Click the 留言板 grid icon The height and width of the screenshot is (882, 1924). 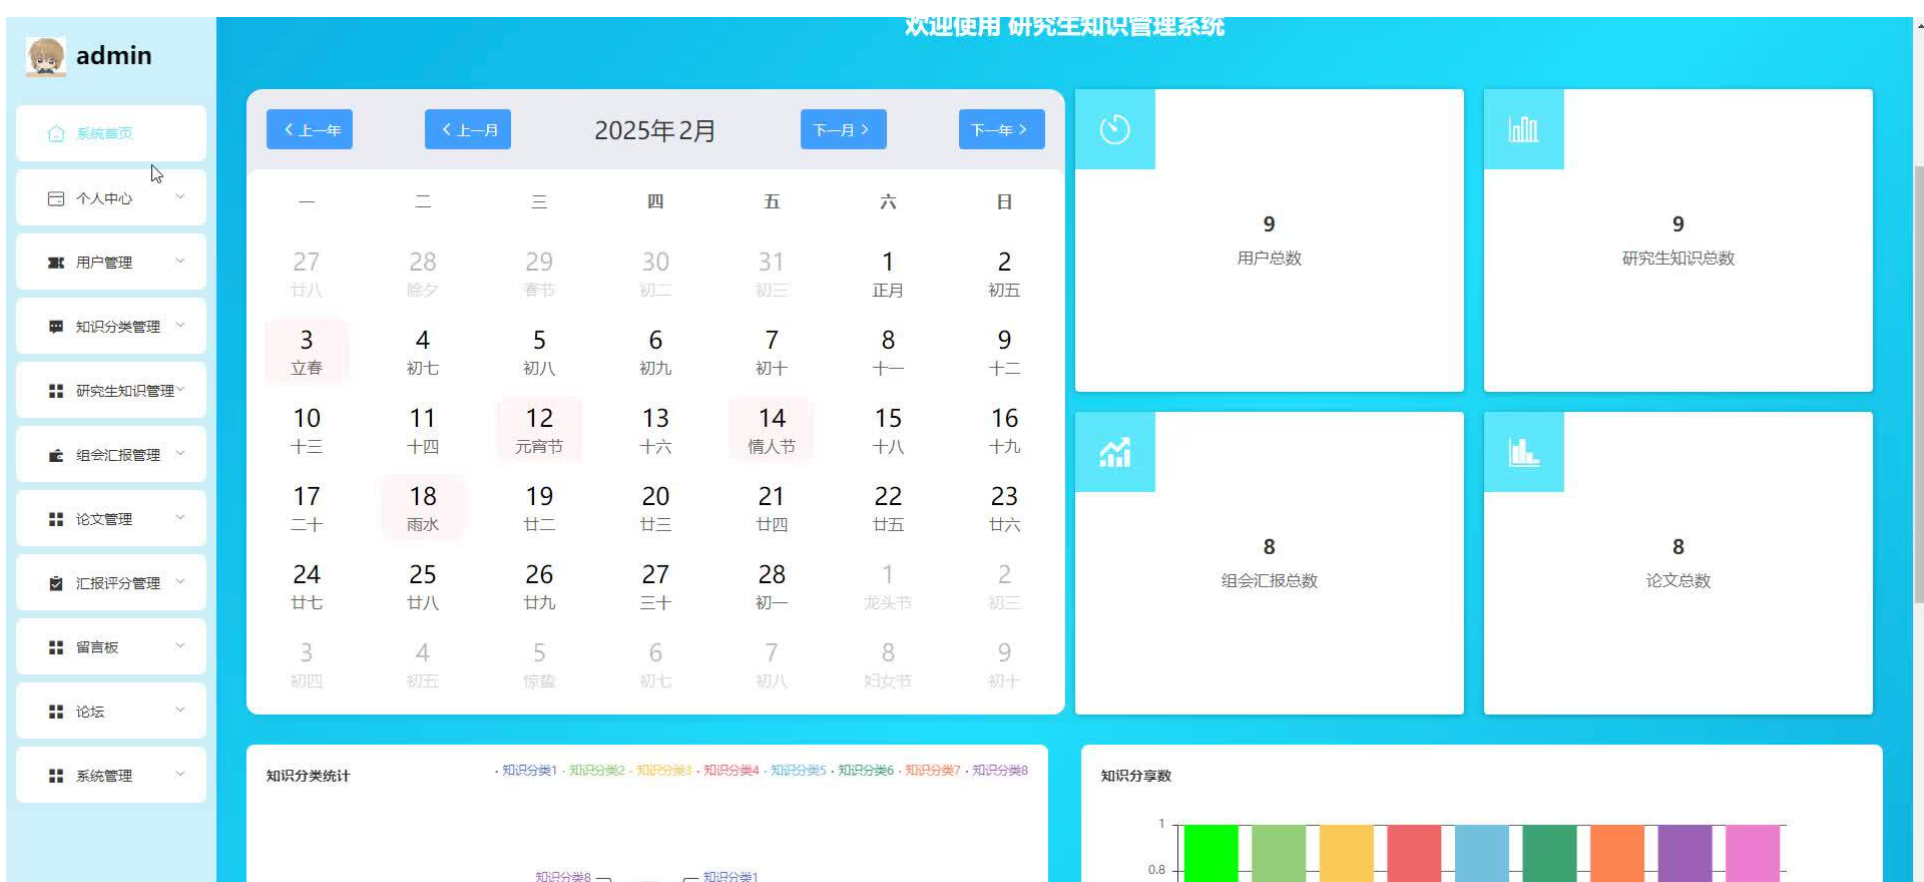pyautogui.click(x=56, y=647)
